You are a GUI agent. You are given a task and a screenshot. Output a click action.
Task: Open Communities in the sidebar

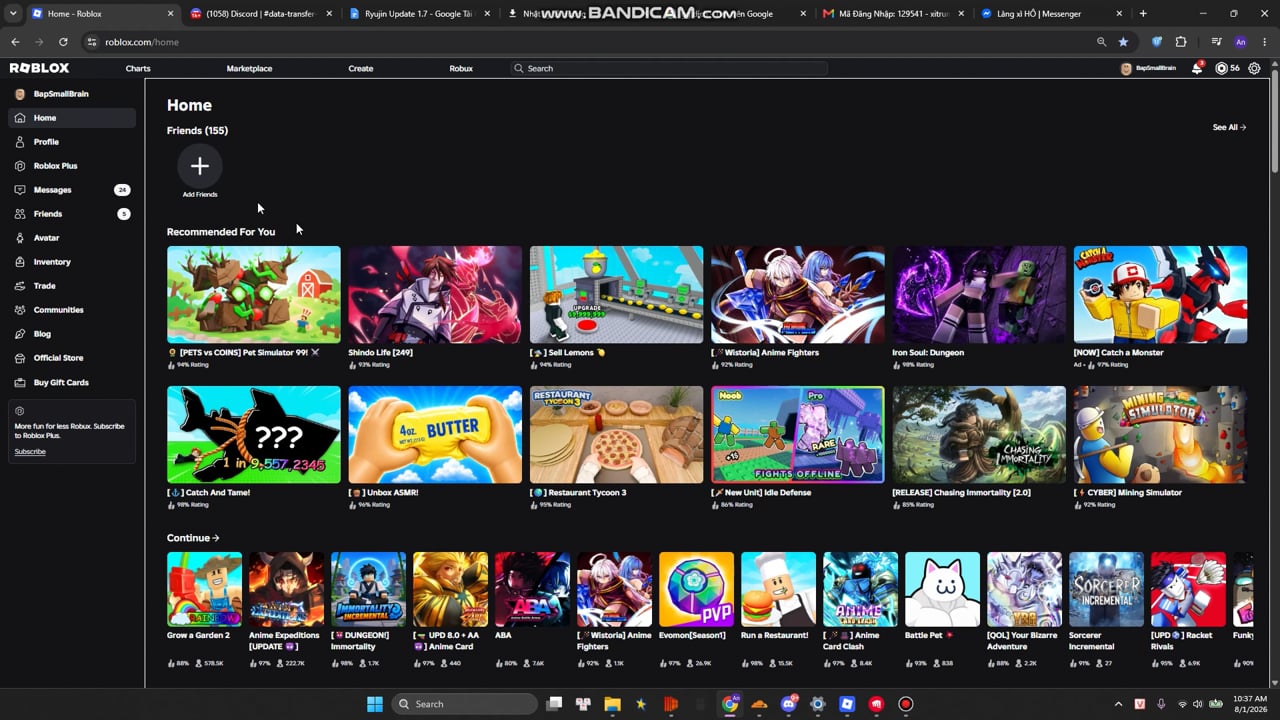72,310
